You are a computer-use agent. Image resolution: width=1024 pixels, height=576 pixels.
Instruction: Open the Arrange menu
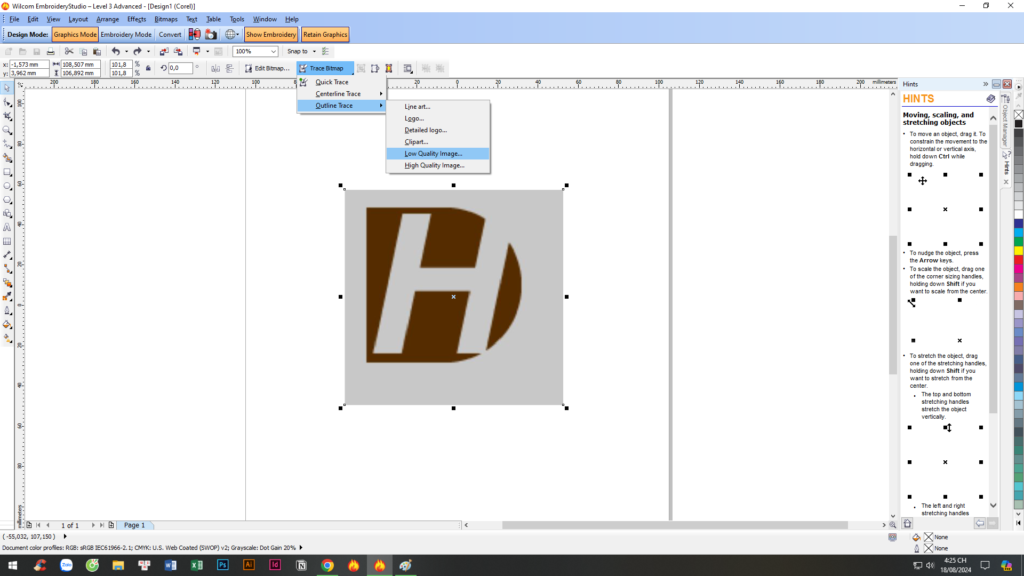click(x=108, y=19)
